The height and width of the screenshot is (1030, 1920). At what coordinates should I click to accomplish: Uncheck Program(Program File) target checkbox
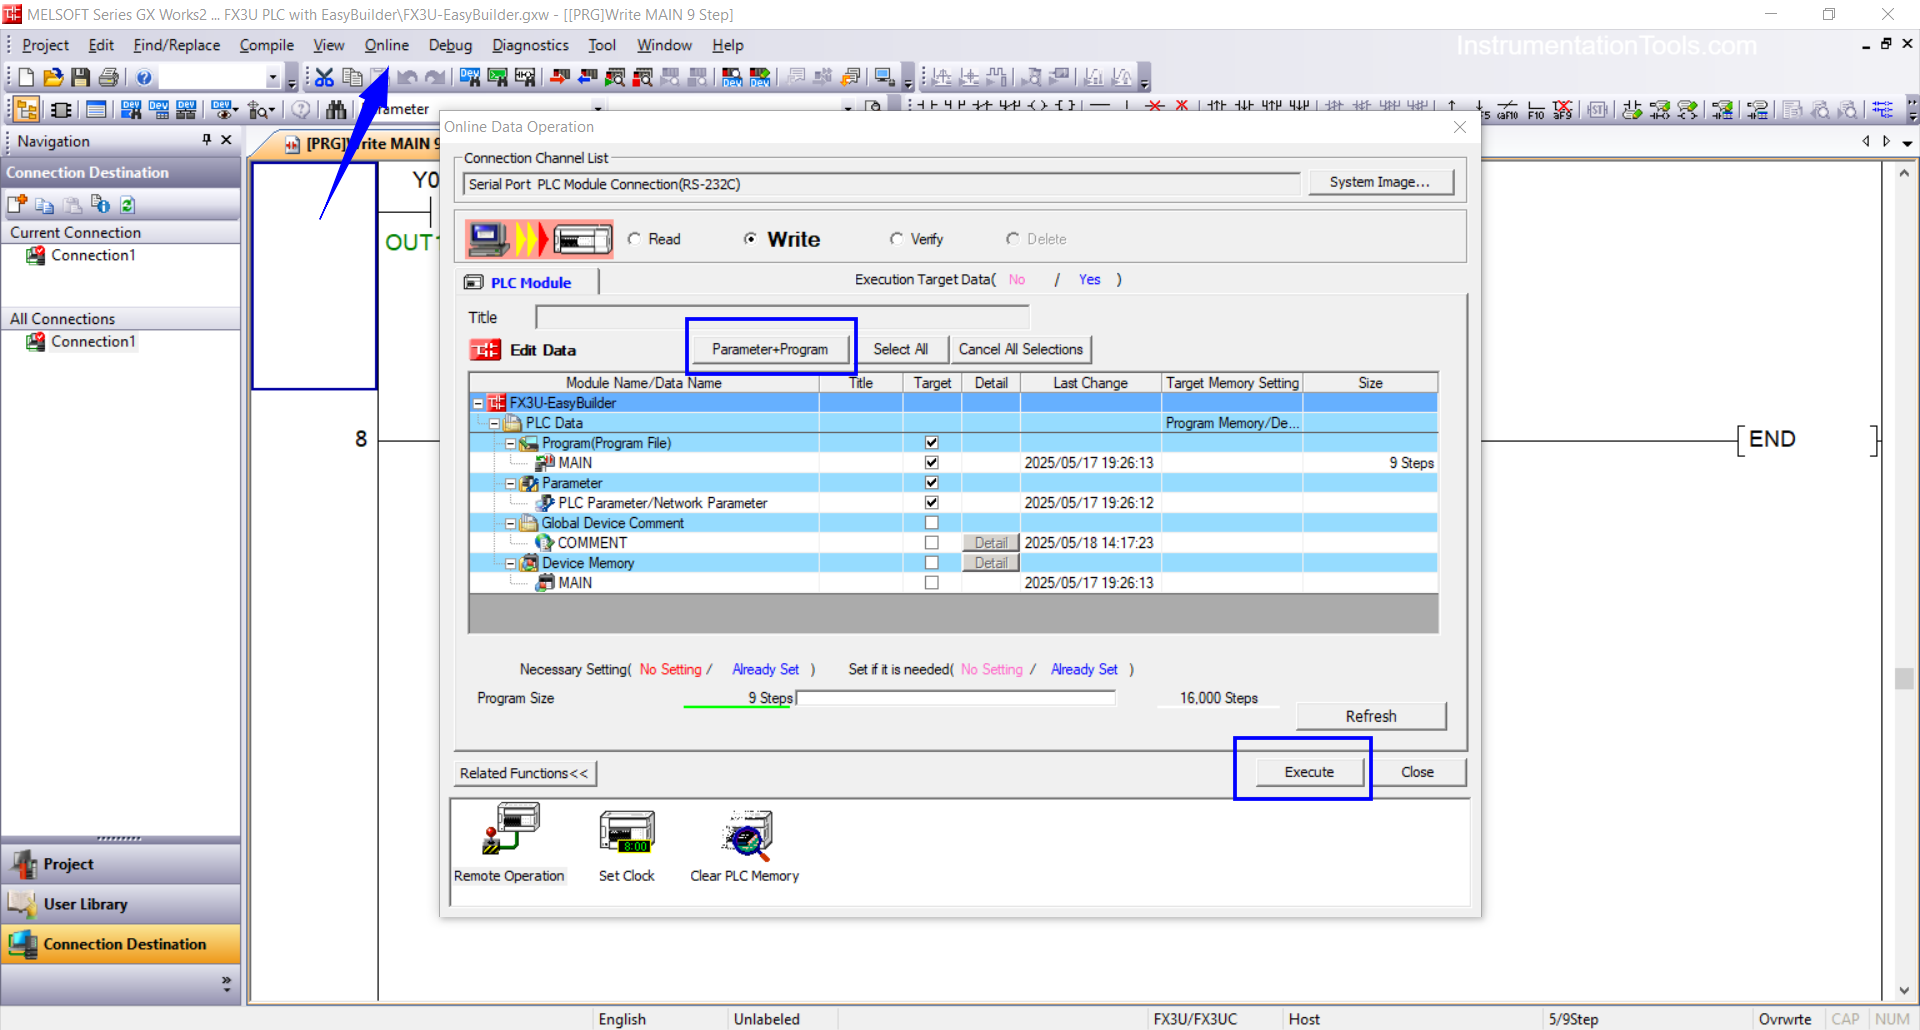click(932, 443)
